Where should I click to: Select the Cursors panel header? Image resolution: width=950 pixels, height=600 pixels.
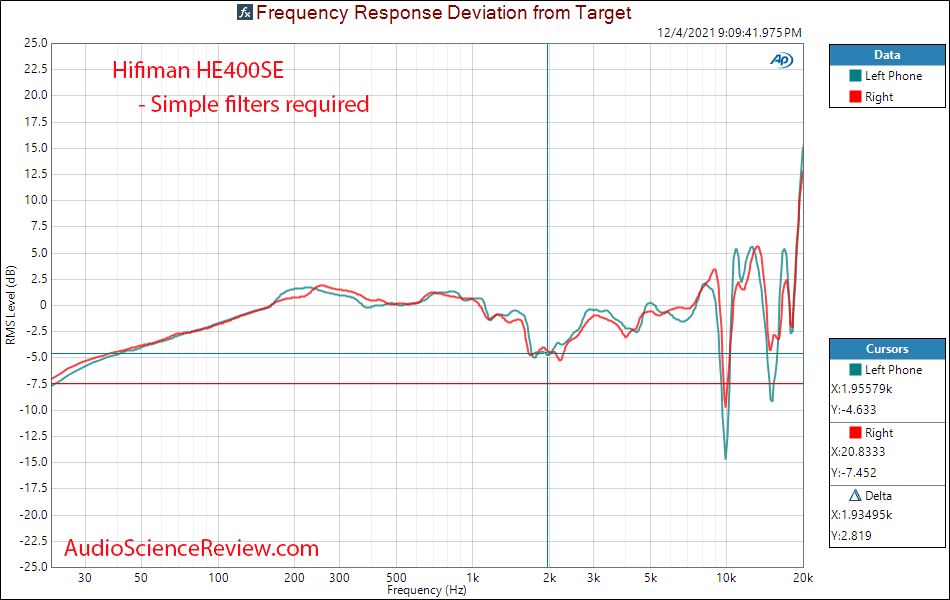887,348
